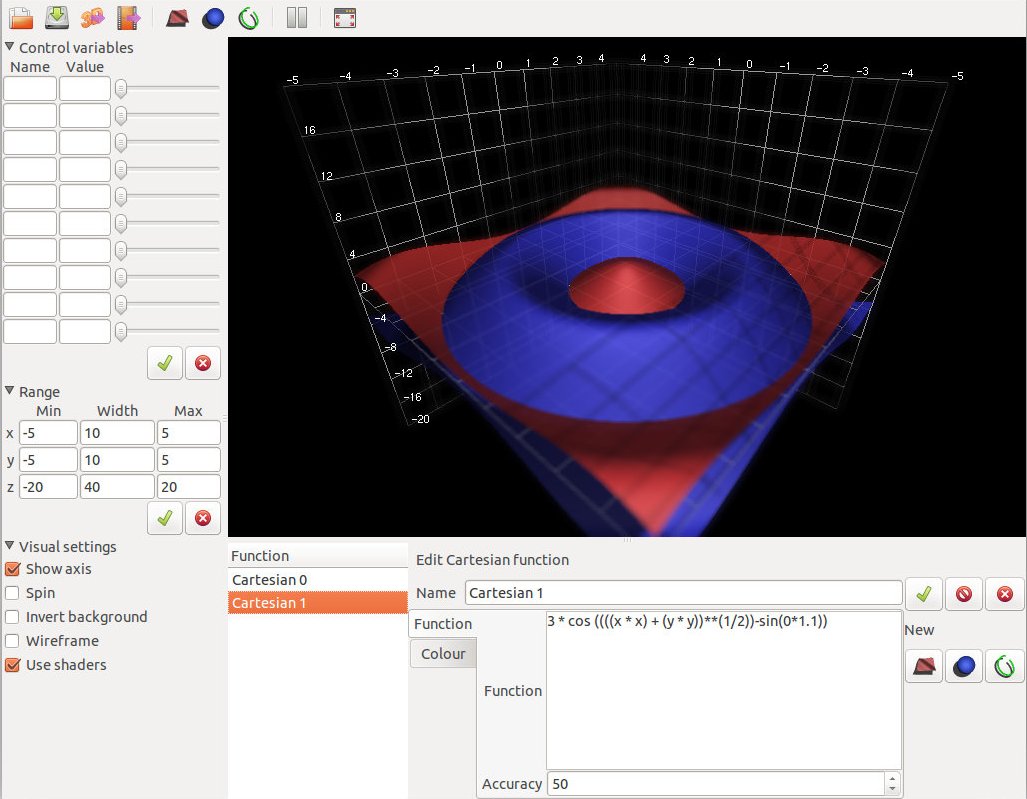Click into the function expression text area
Viewport: 1027px width, 799px height.
coord(724,690)
